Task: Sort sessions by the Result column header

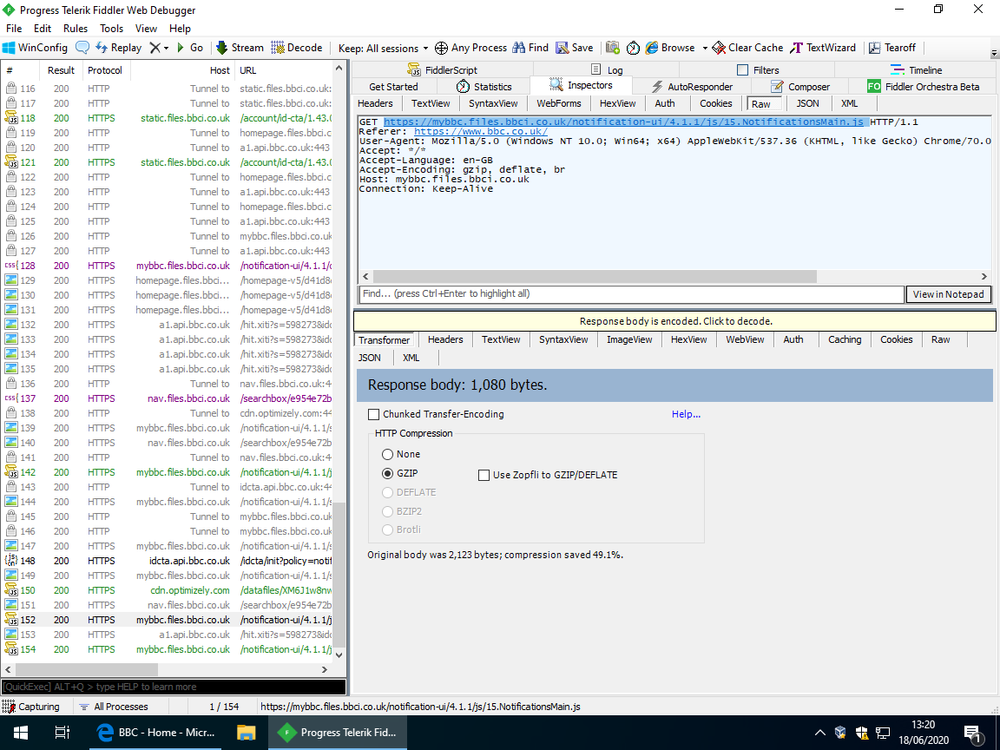Action: pos(61,70)
